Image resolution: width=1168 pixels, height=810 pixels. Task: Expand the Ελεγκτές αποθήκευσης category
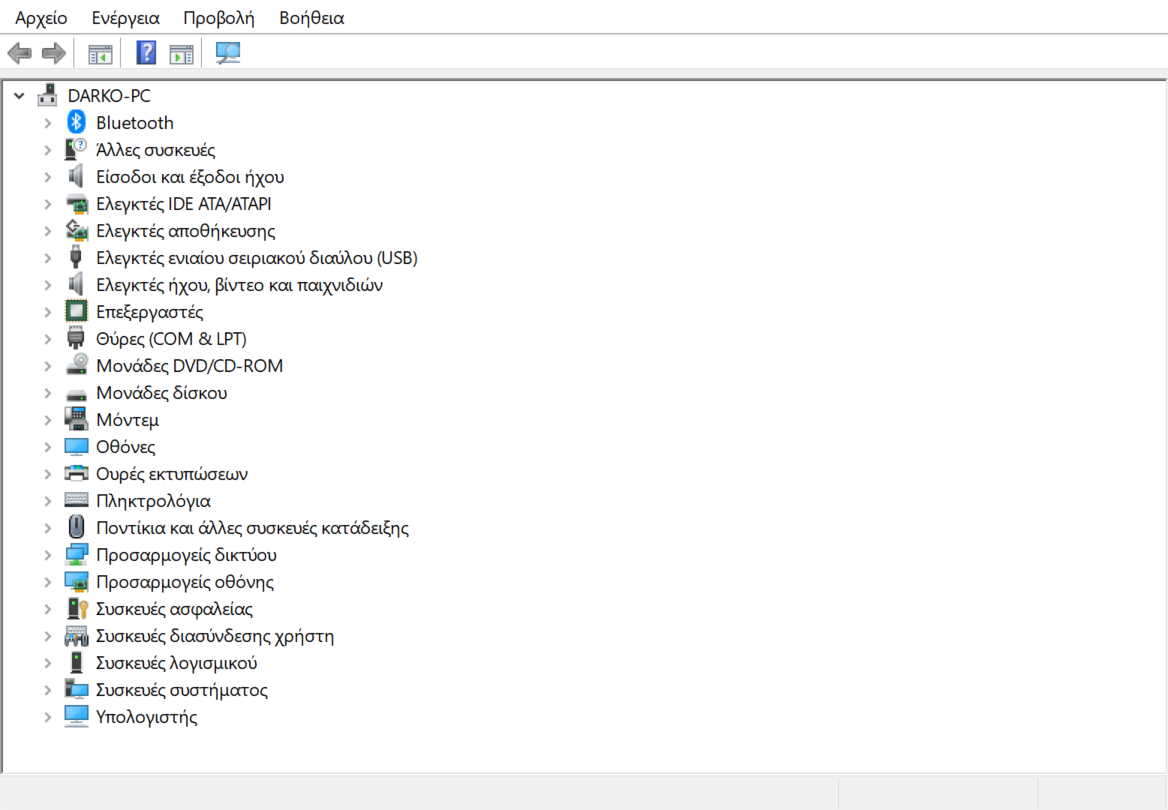(48, 231)
